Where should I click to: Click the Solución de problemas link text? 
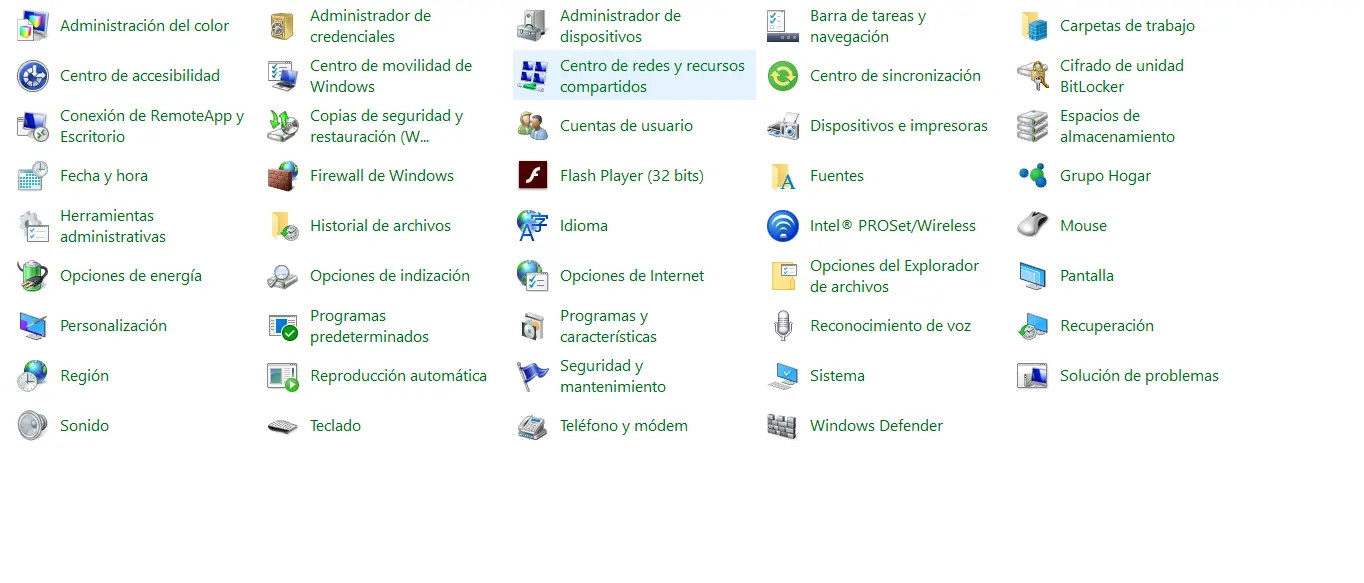click(x=1139, y=376)
